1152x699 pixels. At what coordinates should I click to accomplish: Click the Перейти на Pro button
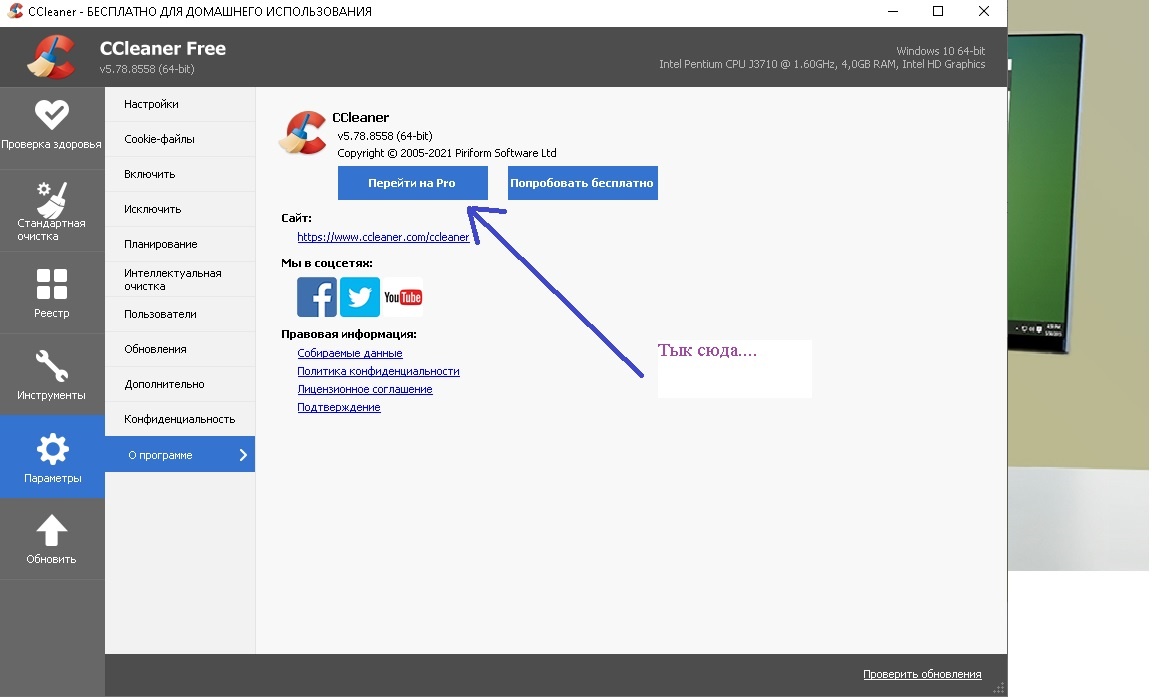point(412,183)
